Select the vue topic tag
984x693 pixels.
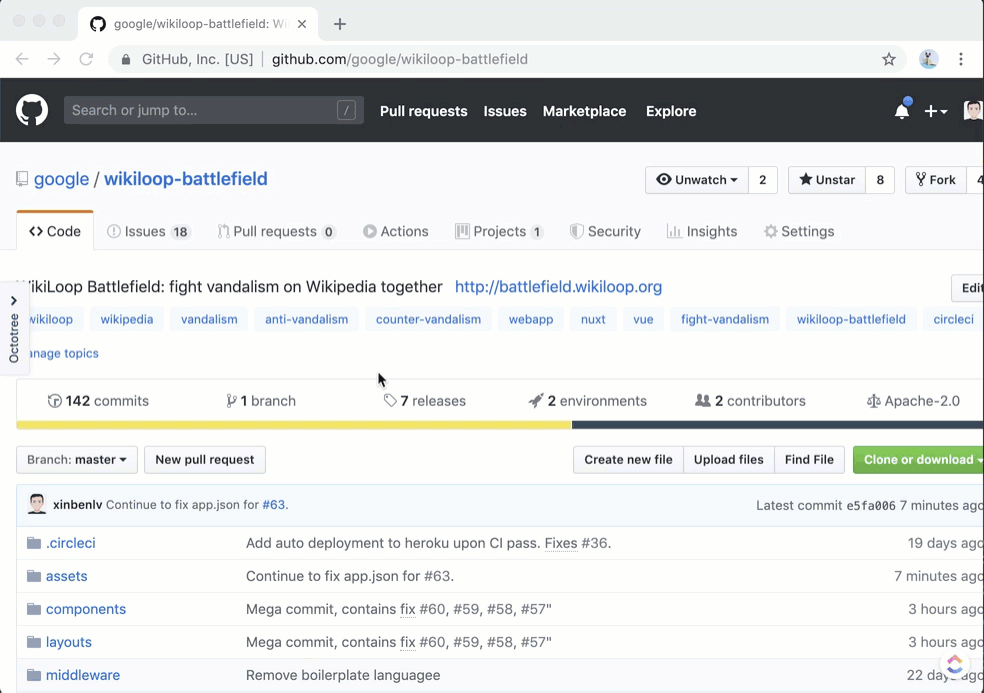click(x=643, y=320)
